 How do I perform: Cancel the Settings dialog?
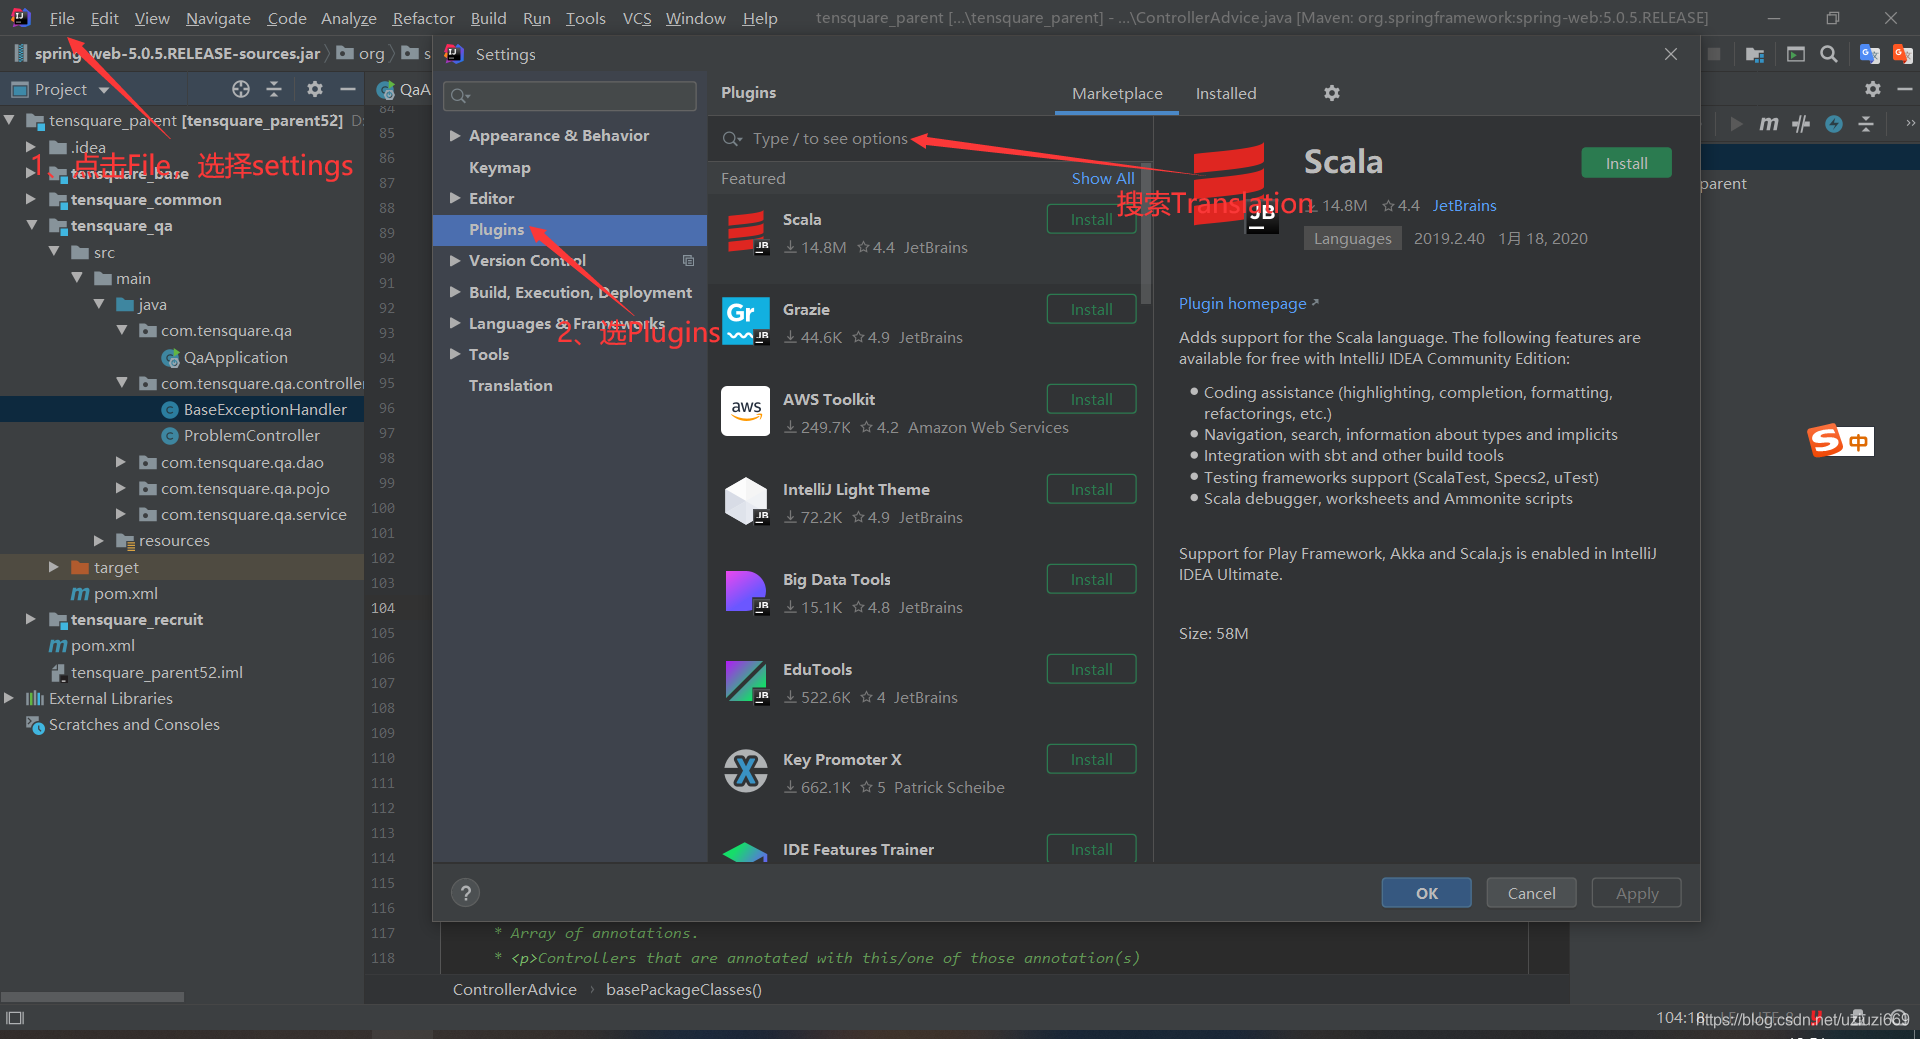(x=1531, y=893)
